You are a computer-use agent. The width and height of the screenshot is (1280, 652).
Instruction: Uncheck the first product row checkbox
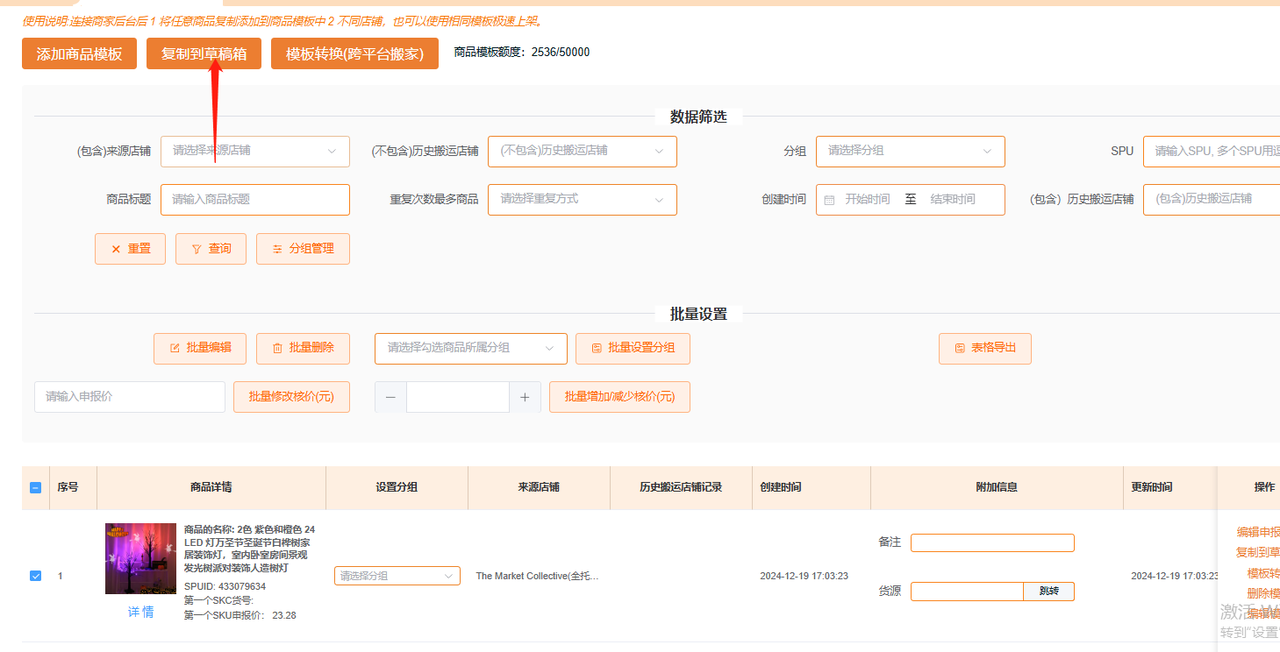(35, 575)
